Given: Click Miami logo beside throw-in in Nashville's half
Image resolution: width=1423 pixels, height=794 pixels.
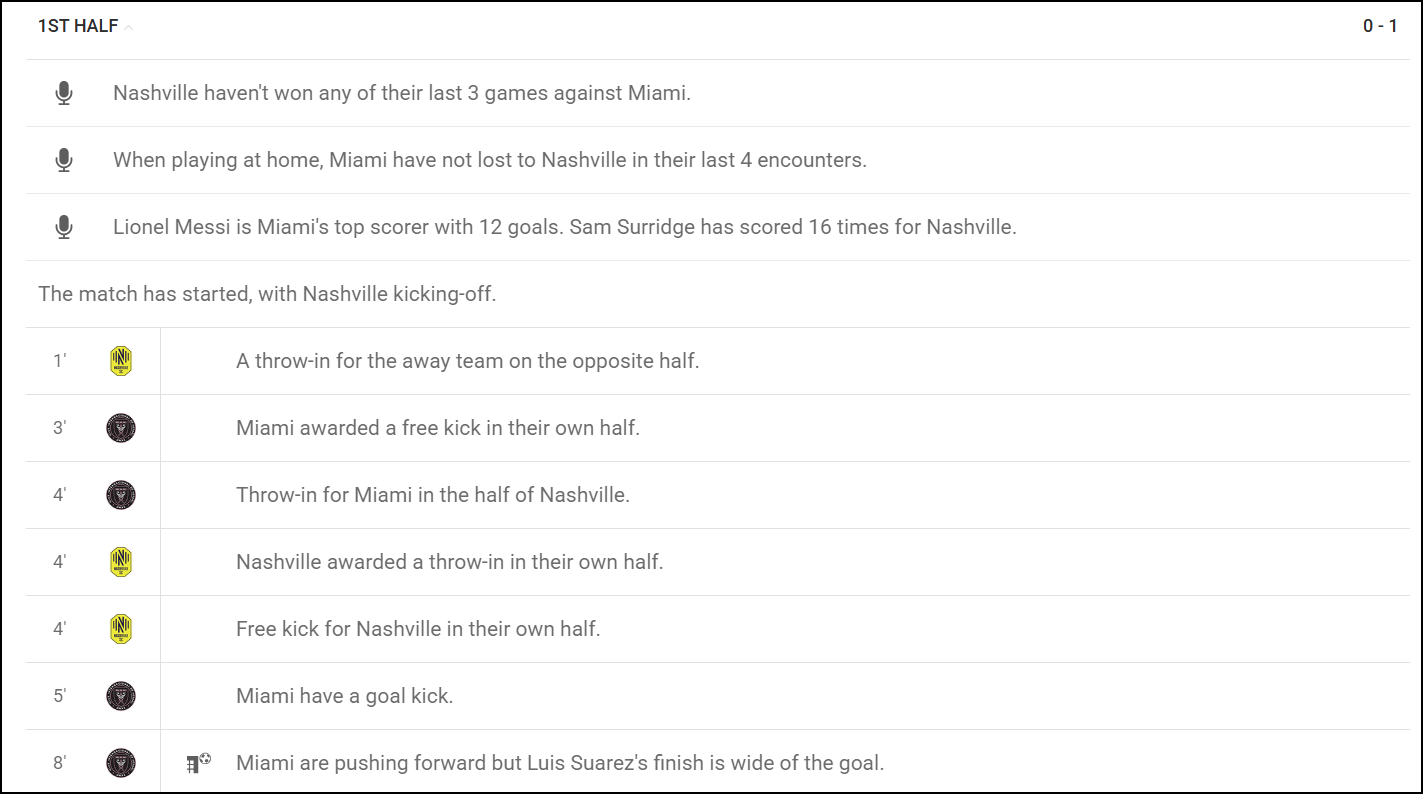Looking at the screenshot, I should click(x=121, y=495).
